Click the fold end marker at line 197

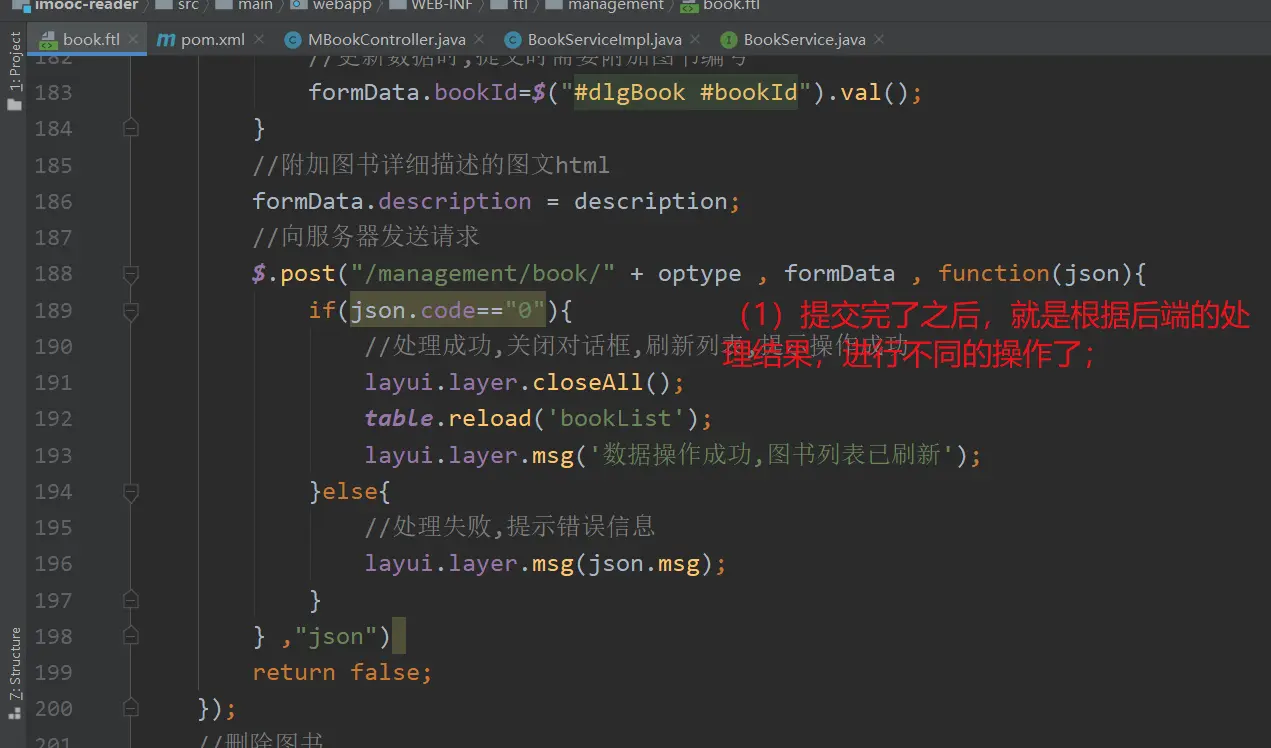pos(130,600)
